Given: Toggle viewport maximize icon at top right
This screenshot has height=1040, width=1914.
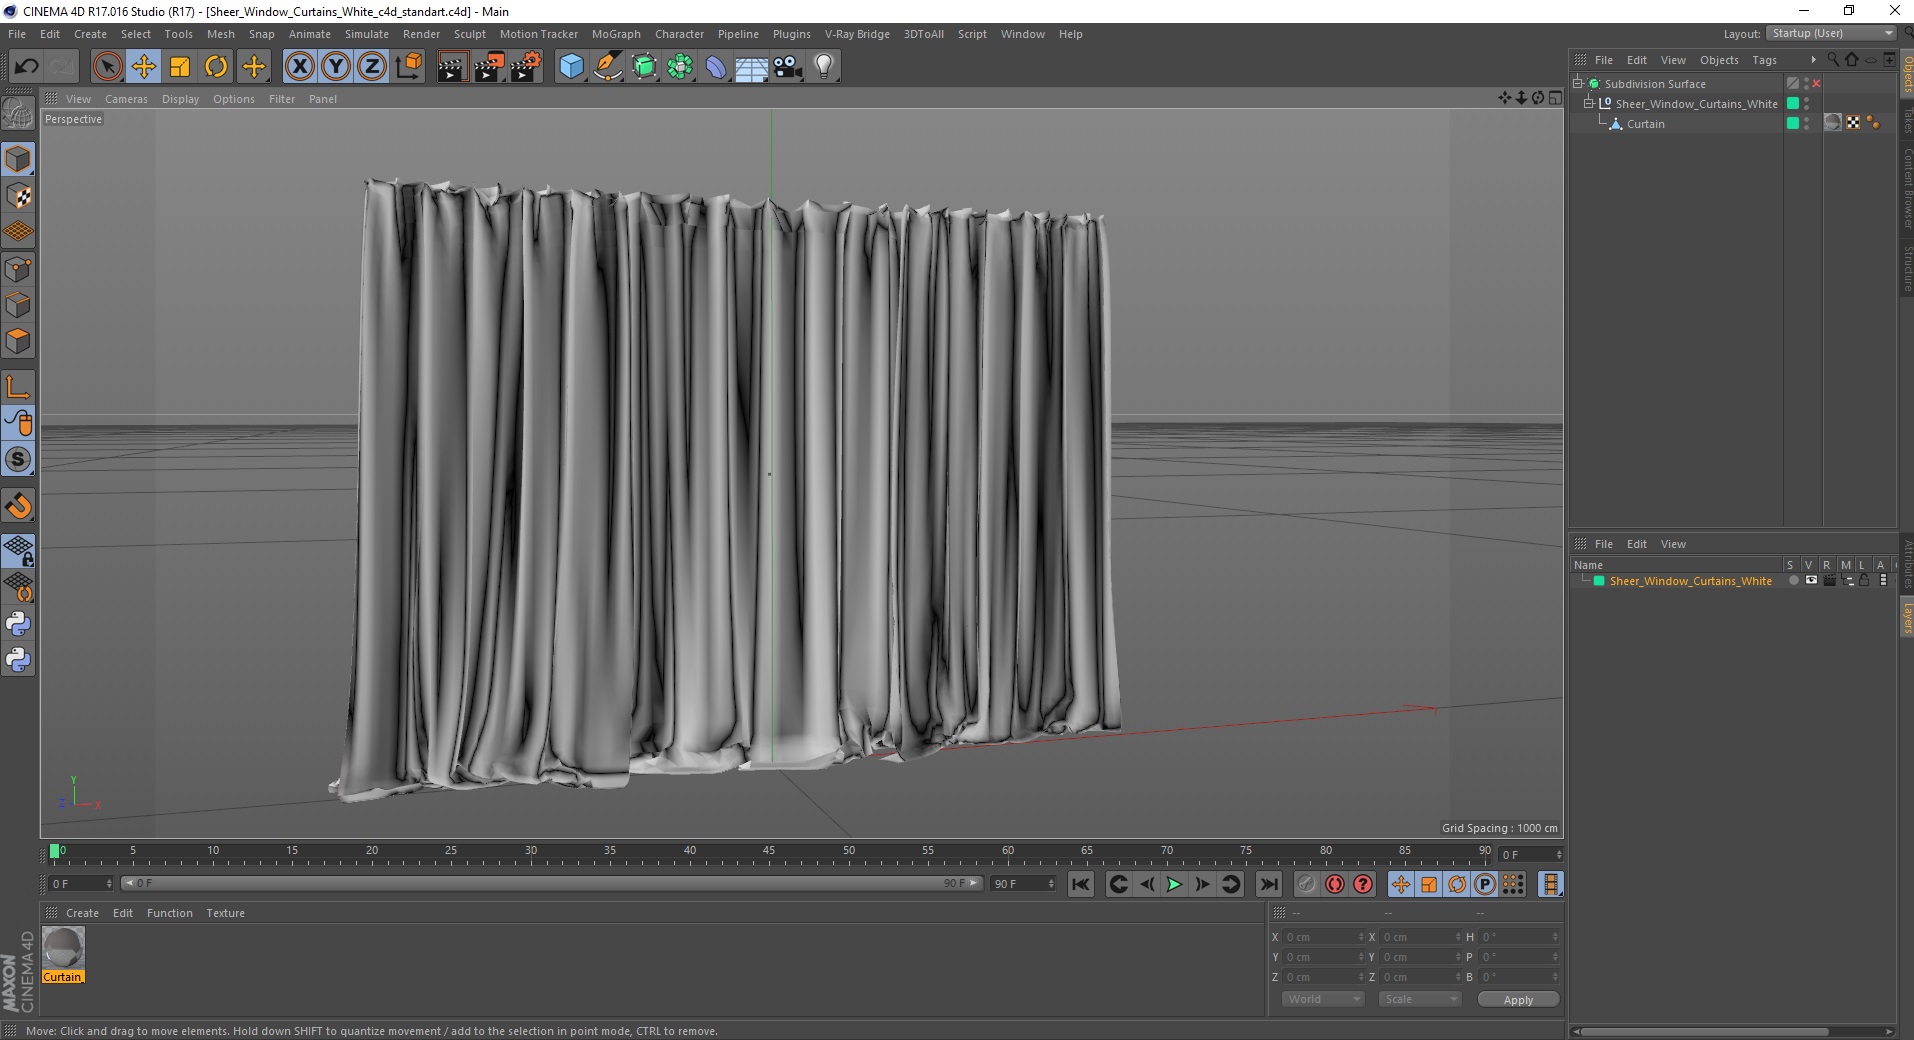Looking at the screenshot, I should [x=1555, y=98].
